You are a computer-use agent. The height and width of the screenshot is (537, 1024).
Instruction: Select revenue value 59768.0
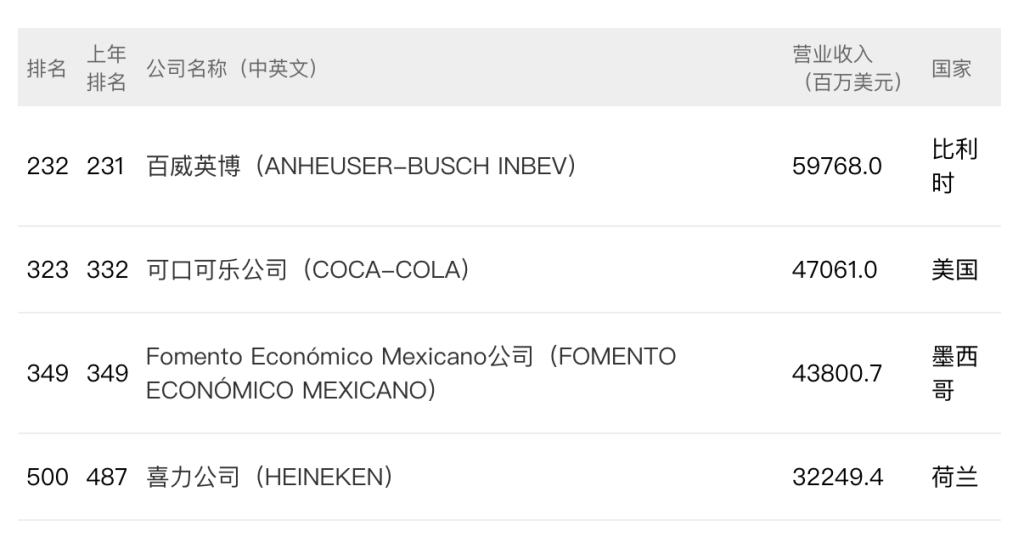click(x=837, y=166)
